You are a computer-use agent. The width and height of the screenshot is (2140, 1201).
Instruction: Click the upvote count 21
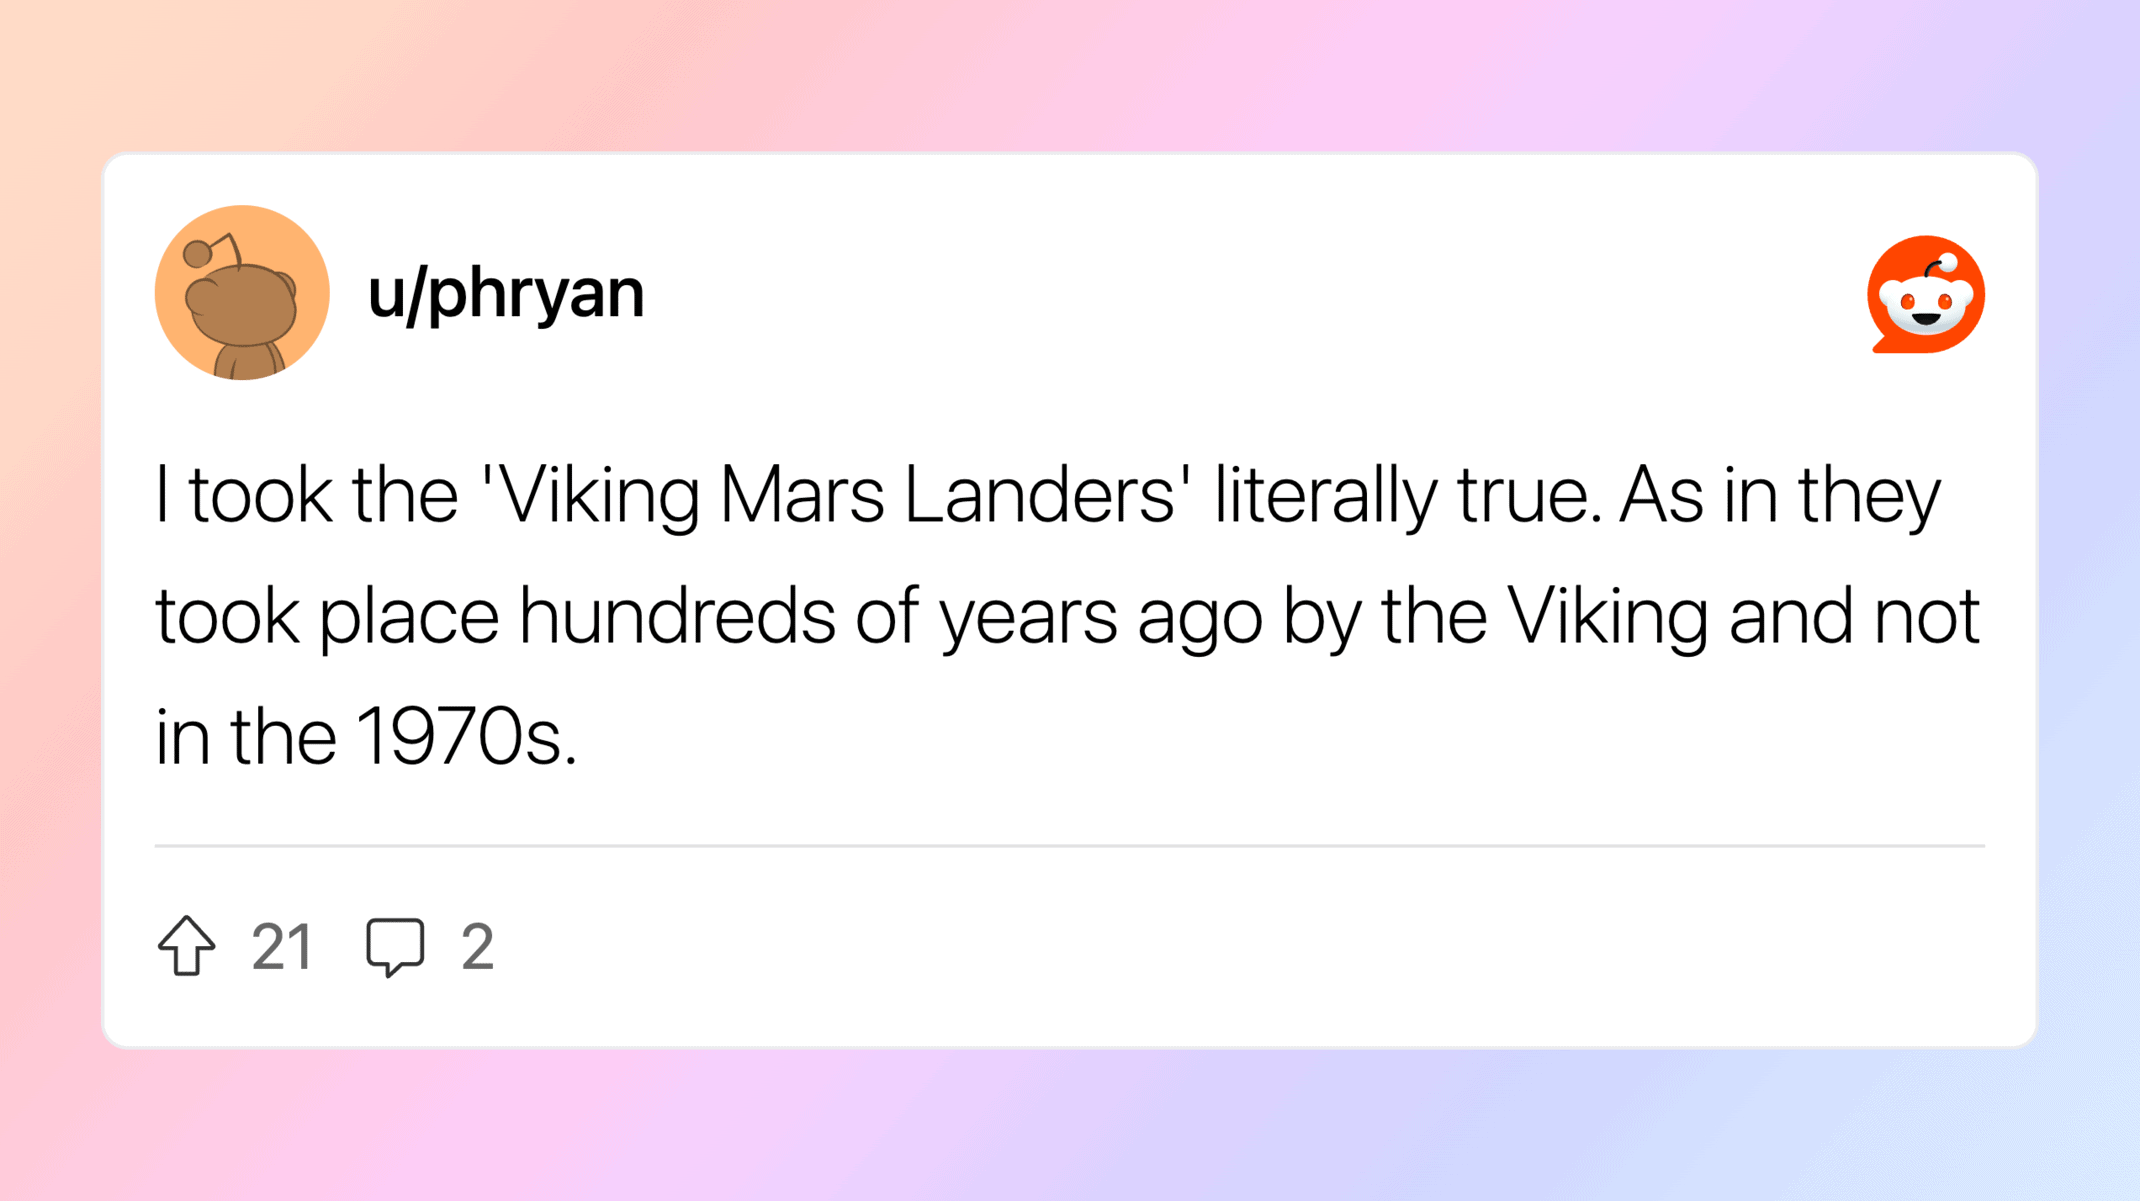[x=282, y=946]
